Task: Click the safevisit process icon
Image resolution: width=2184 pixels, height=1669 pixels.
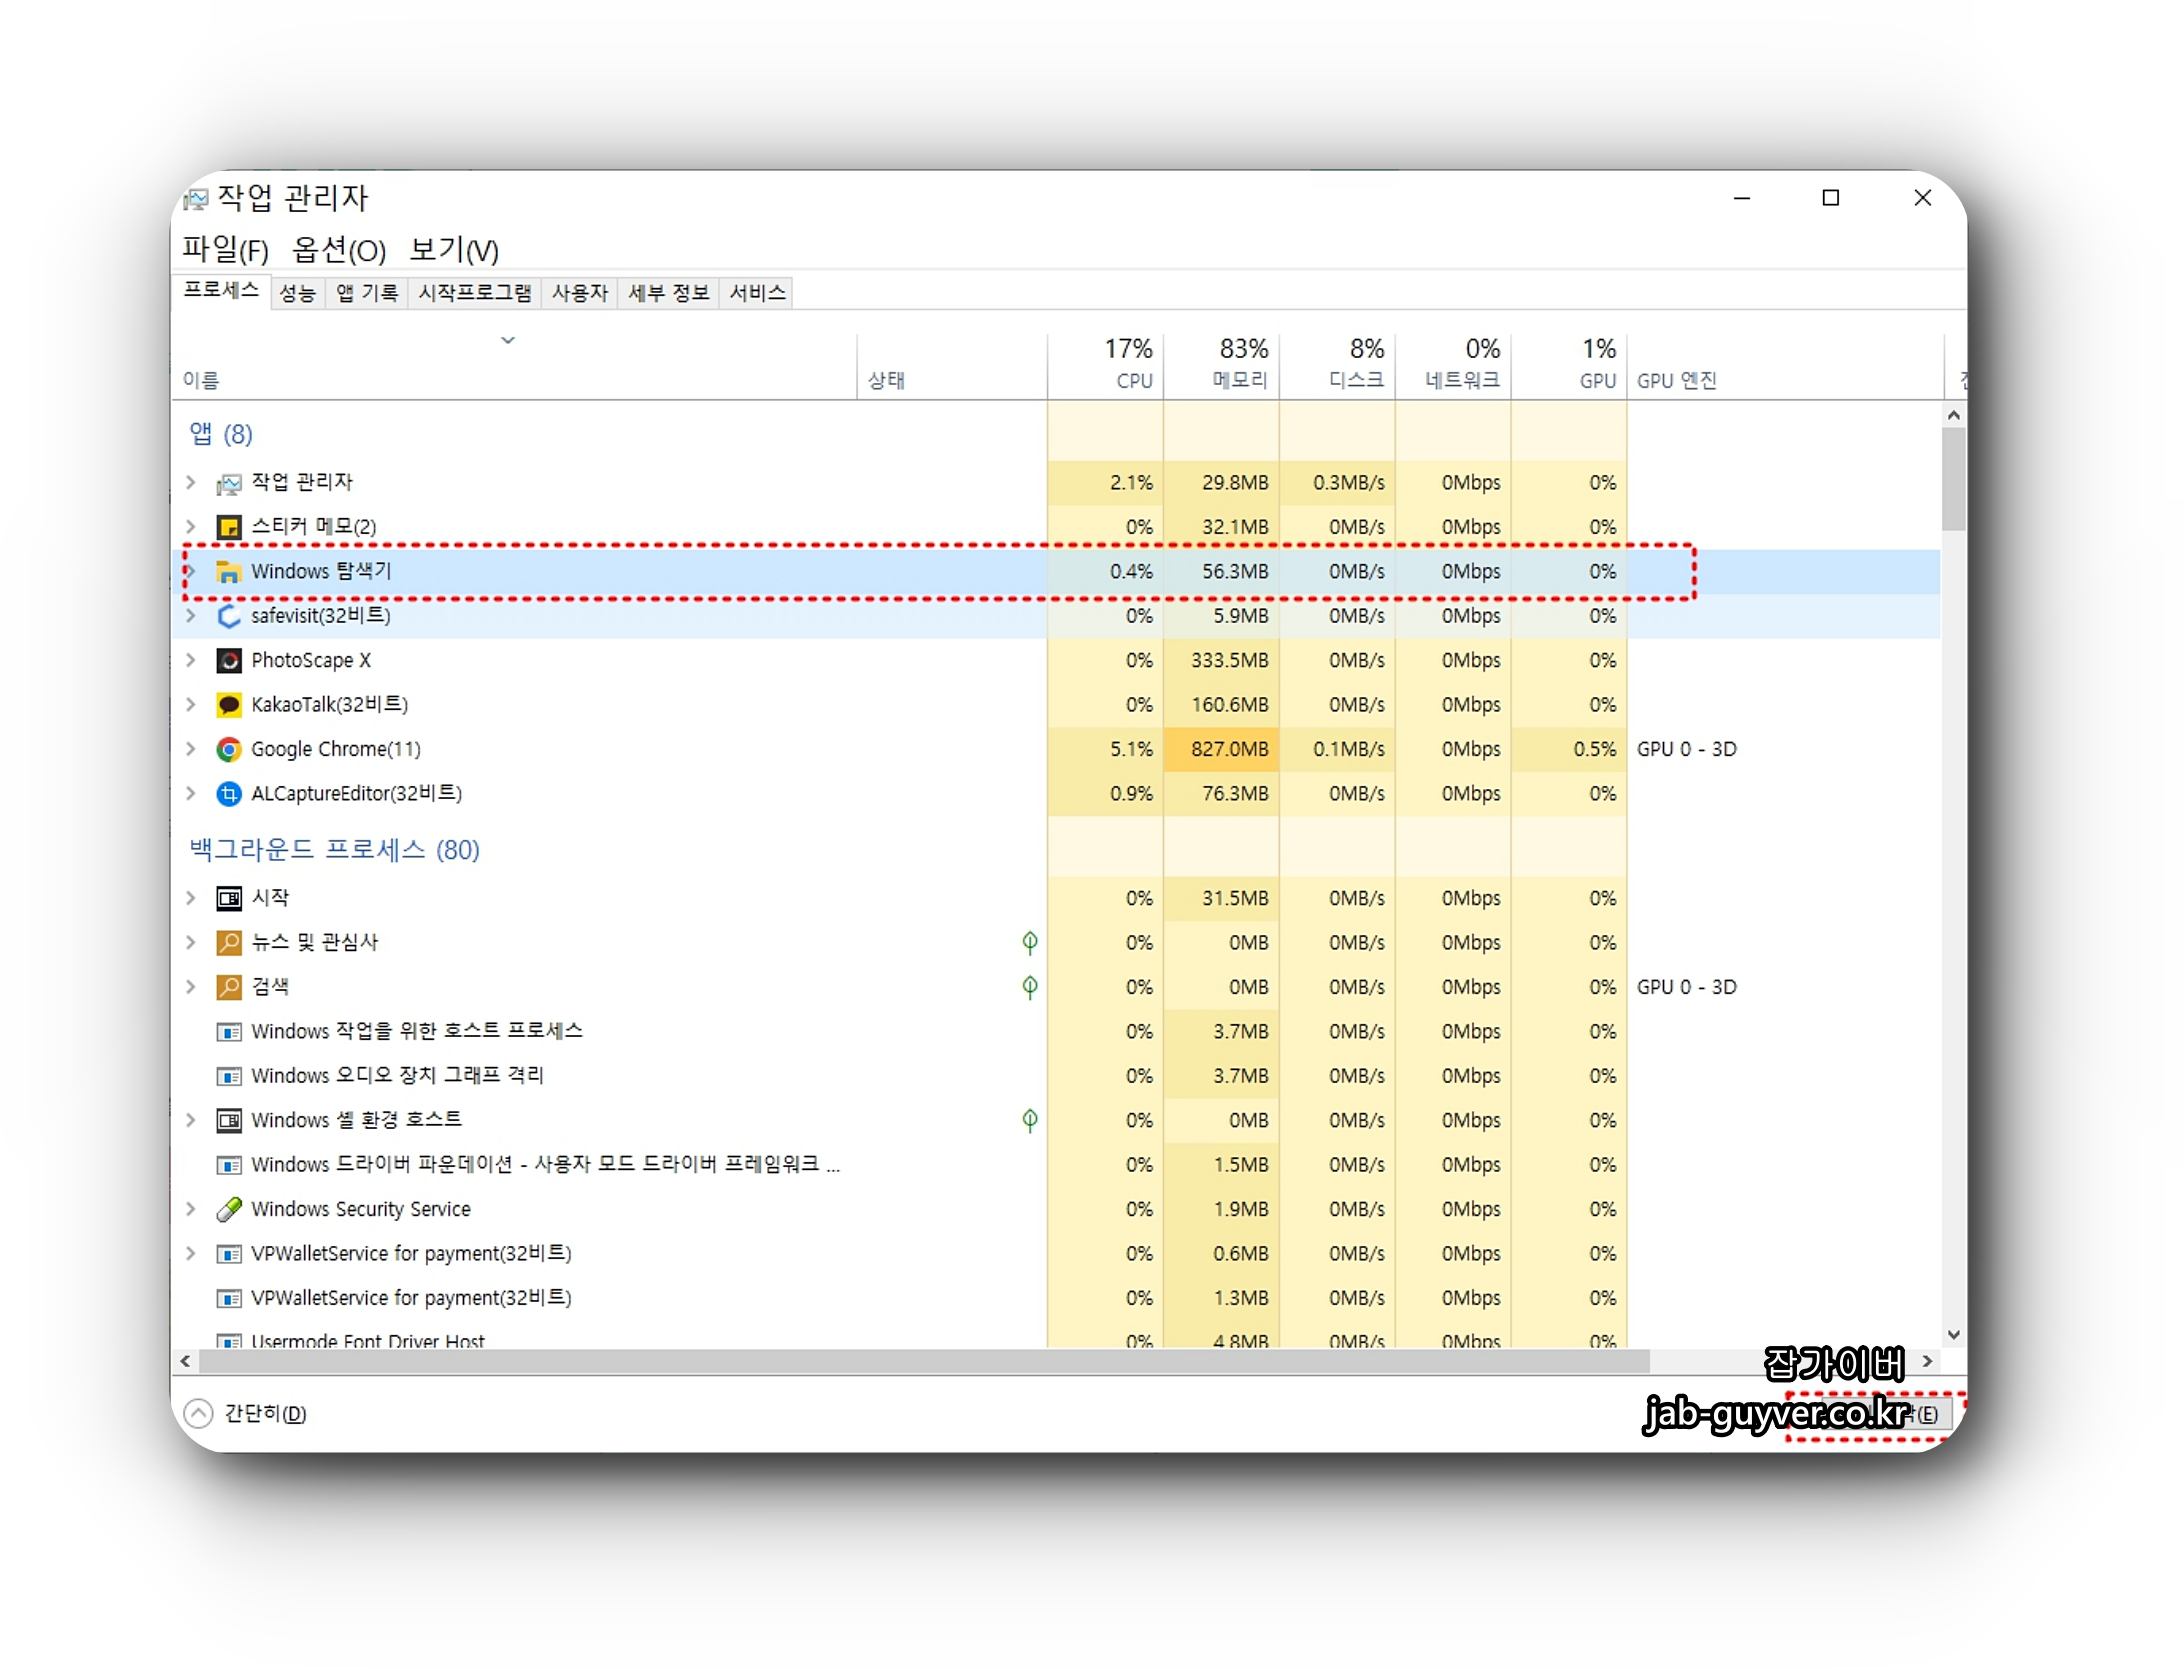Action: (x=229, y=616)
